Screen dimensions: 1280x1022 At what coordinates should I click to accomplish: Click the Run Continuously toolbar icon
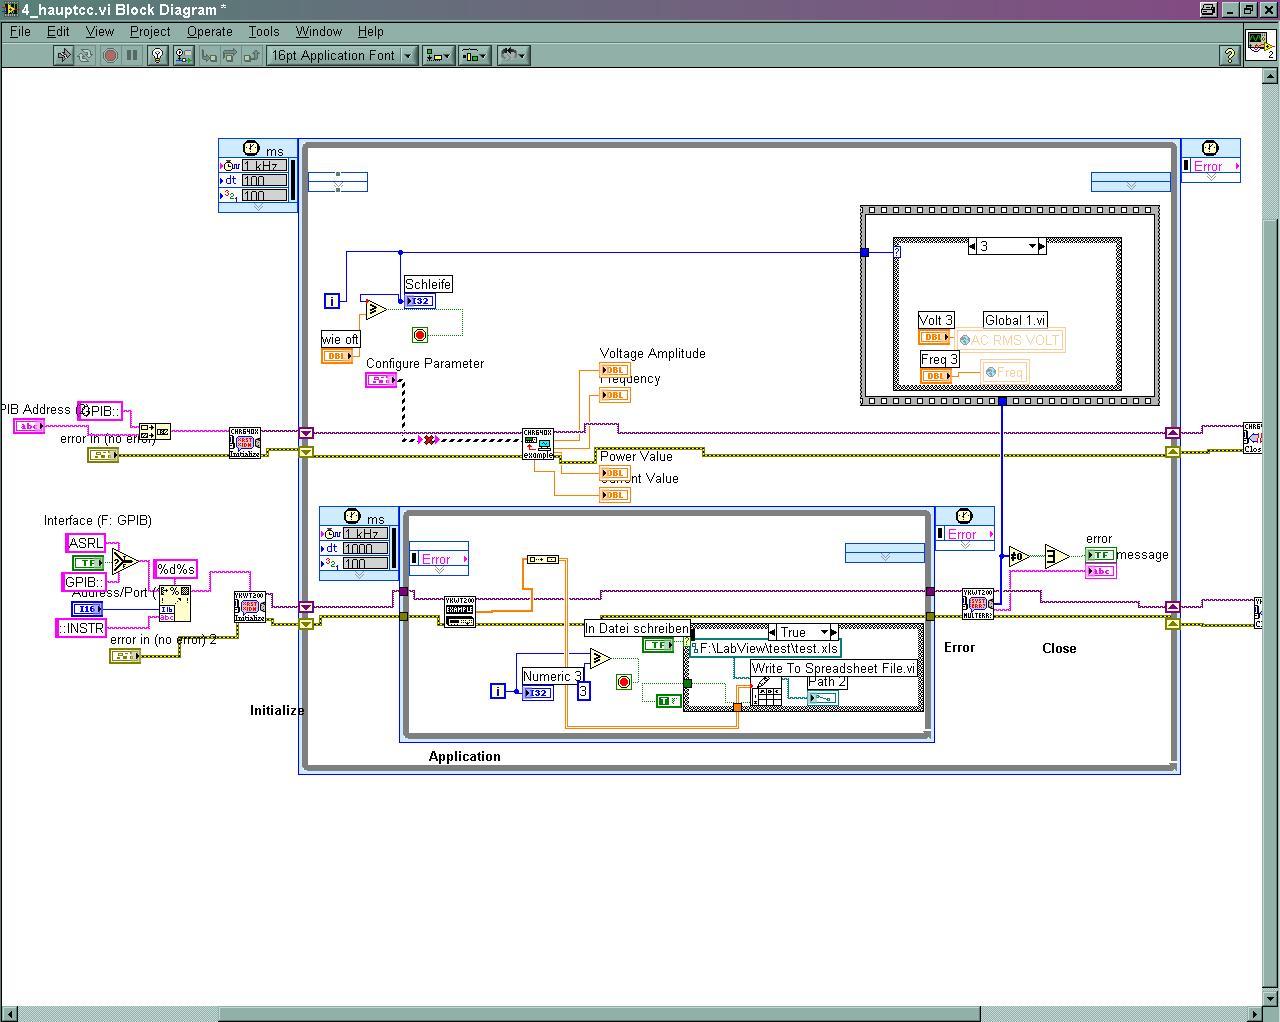[x=86, y=56]
